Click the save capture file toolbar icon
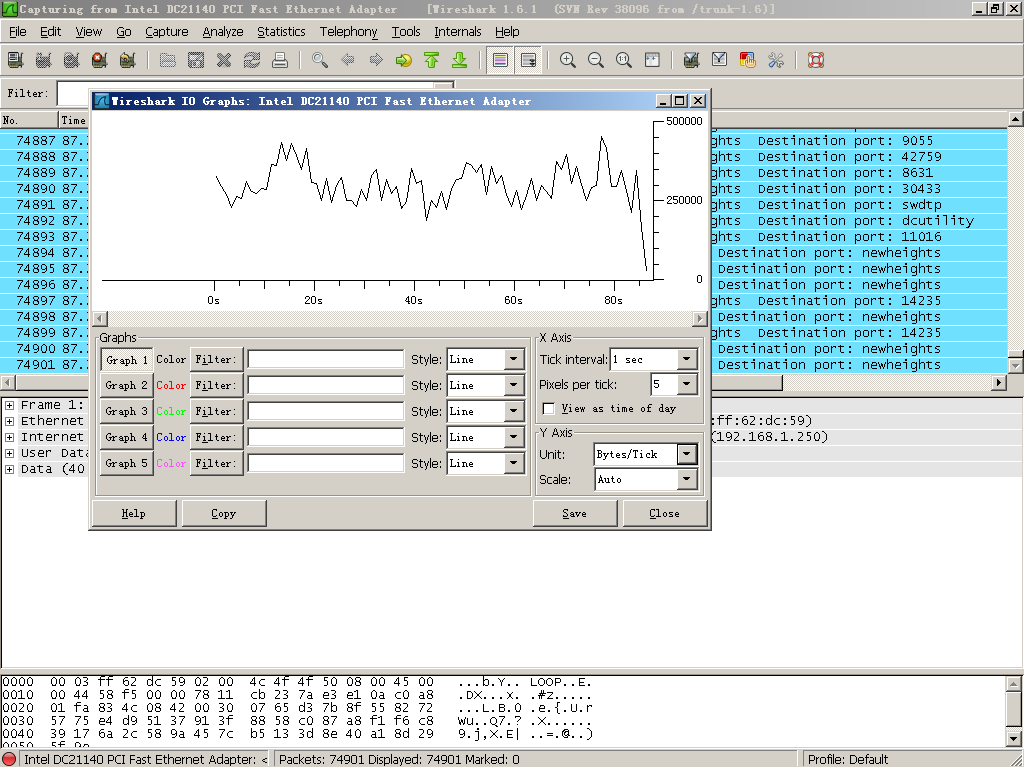1024x768 pixels. click(196, 60)
